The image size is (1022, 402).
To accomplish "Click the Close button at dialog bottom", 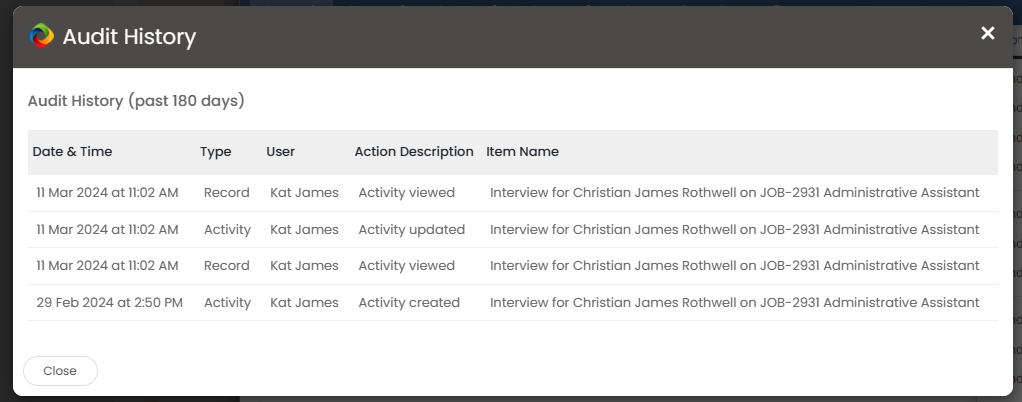I will tap(60, 371).
